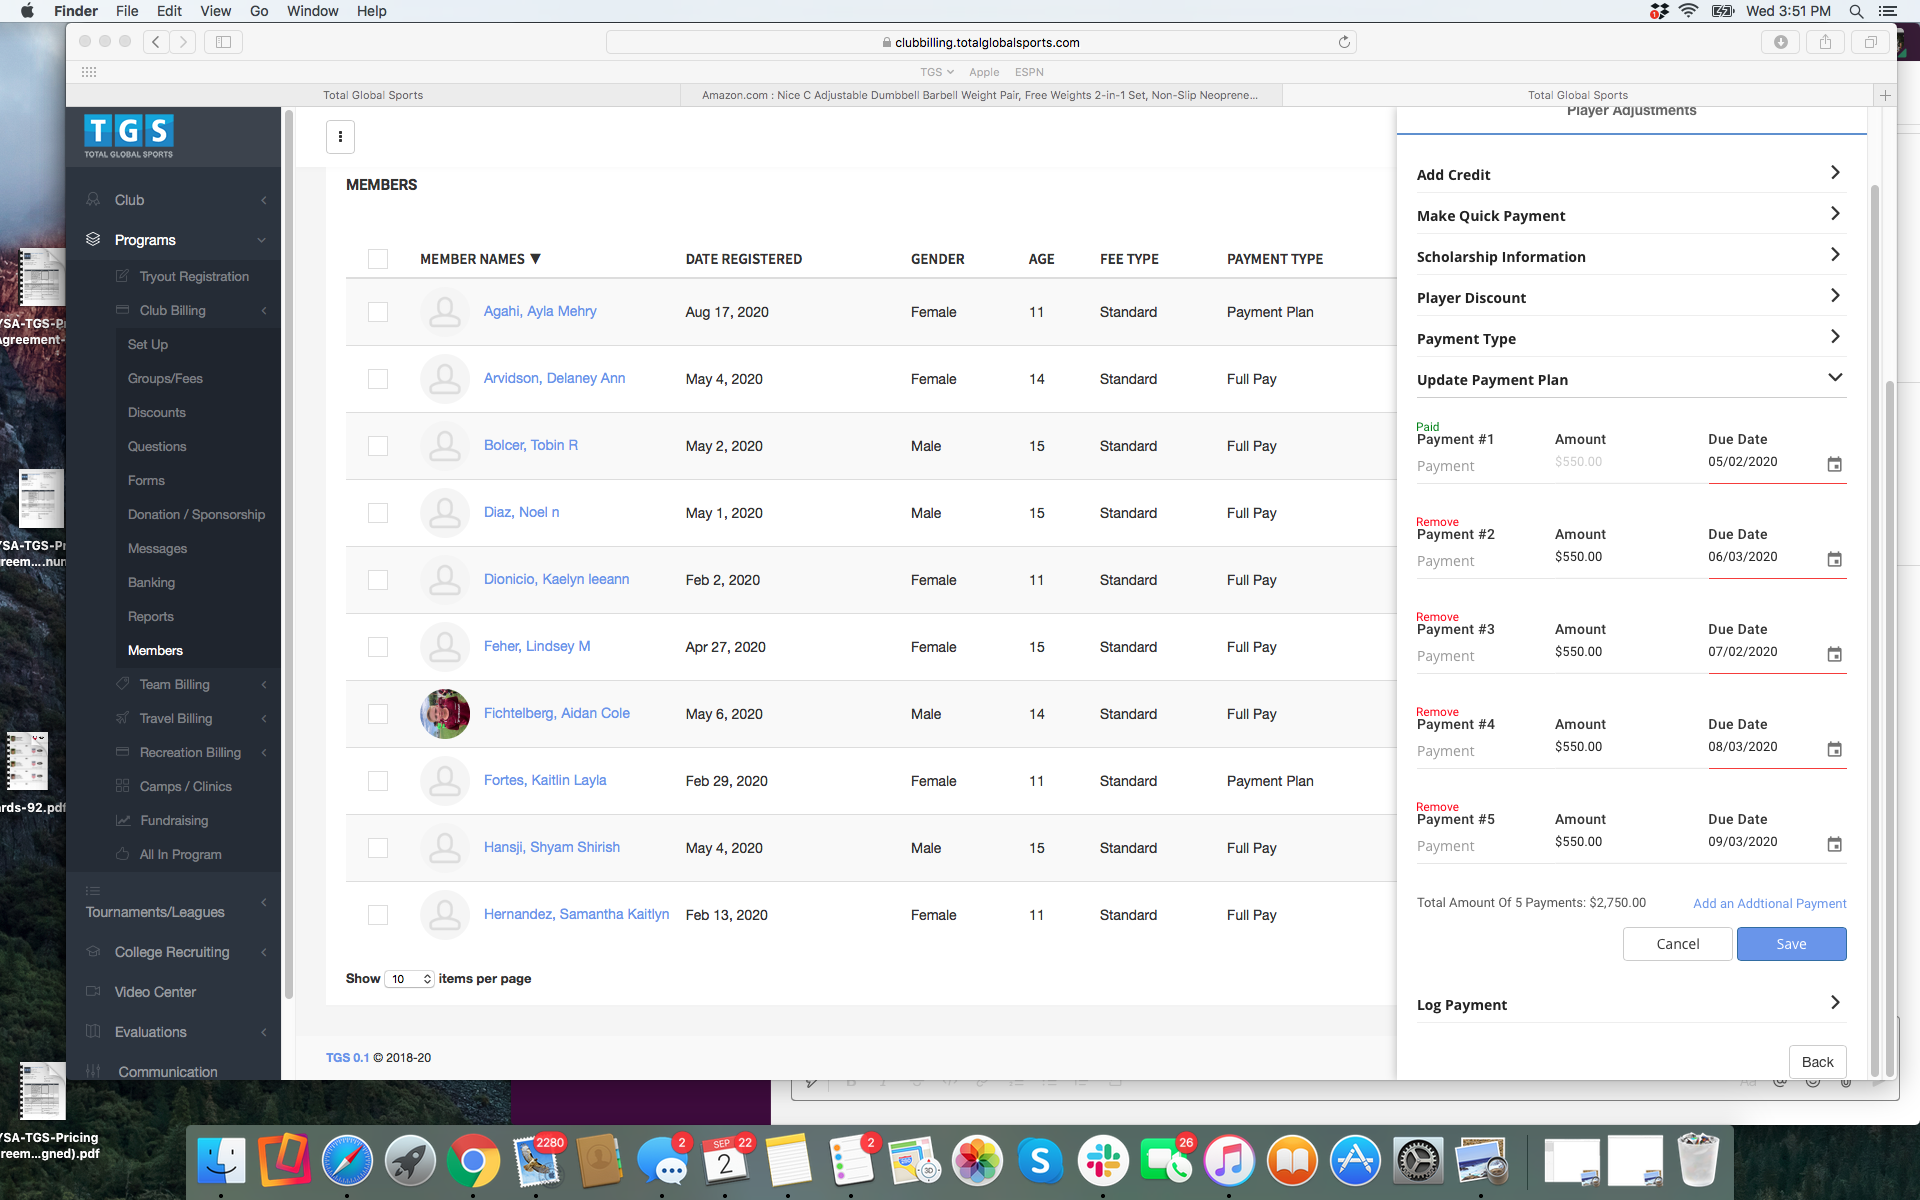Expand the Make Quick Payment section
This screenshot has width=1920, height=1200.
click(1631, 215)
